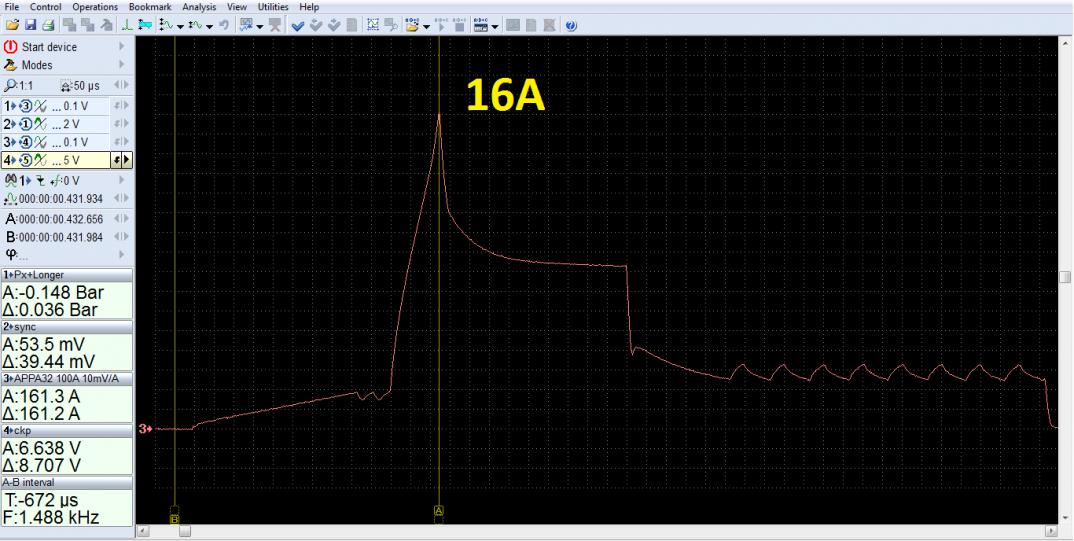Click the Modes label

pos(37,65)
